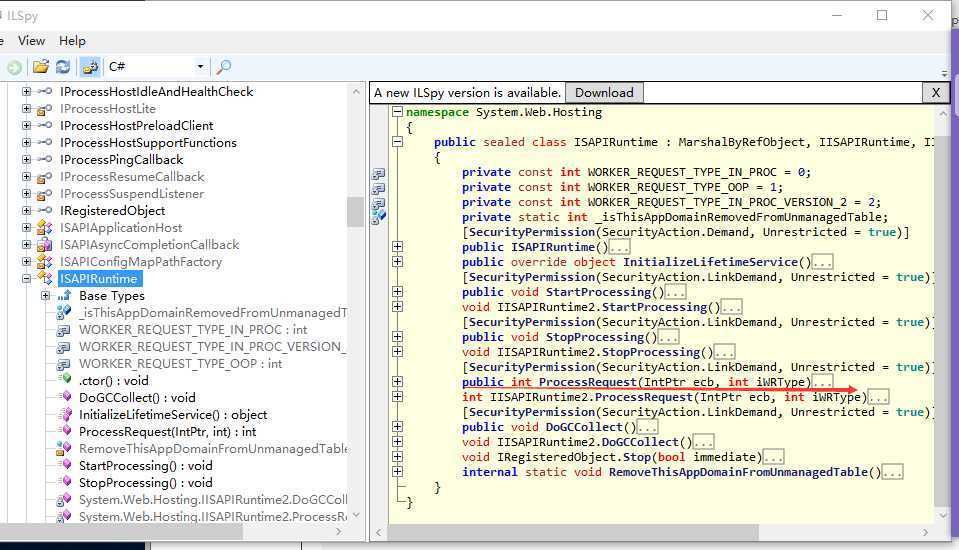Viewport: 959px width, 550px height.
Task: Click the RemoveThisAppDomainFromUnmanagedTable method icon
Action: click(x=64, y=448)
